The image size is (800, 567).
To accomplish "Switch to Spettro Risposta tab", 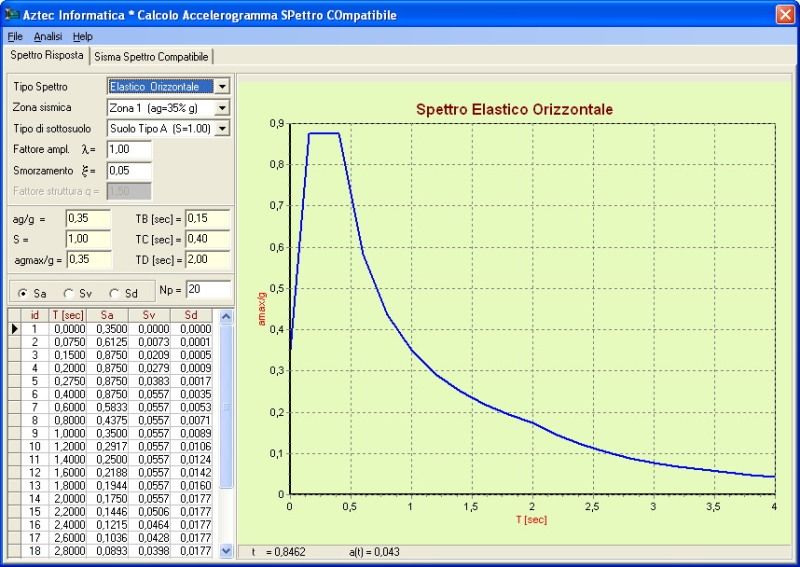I will 46,55.
